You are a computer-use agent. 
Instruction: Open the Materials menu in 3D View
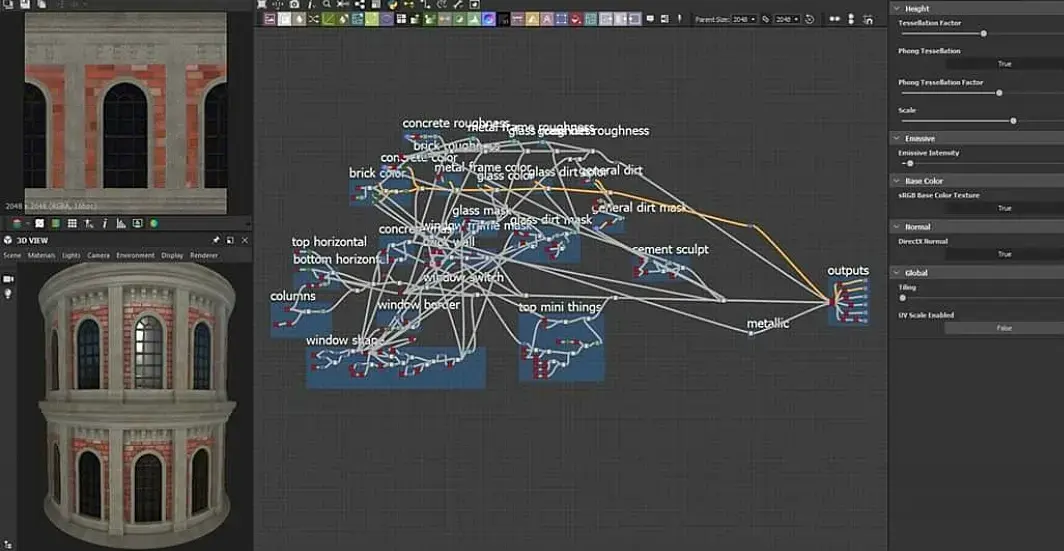41,256
